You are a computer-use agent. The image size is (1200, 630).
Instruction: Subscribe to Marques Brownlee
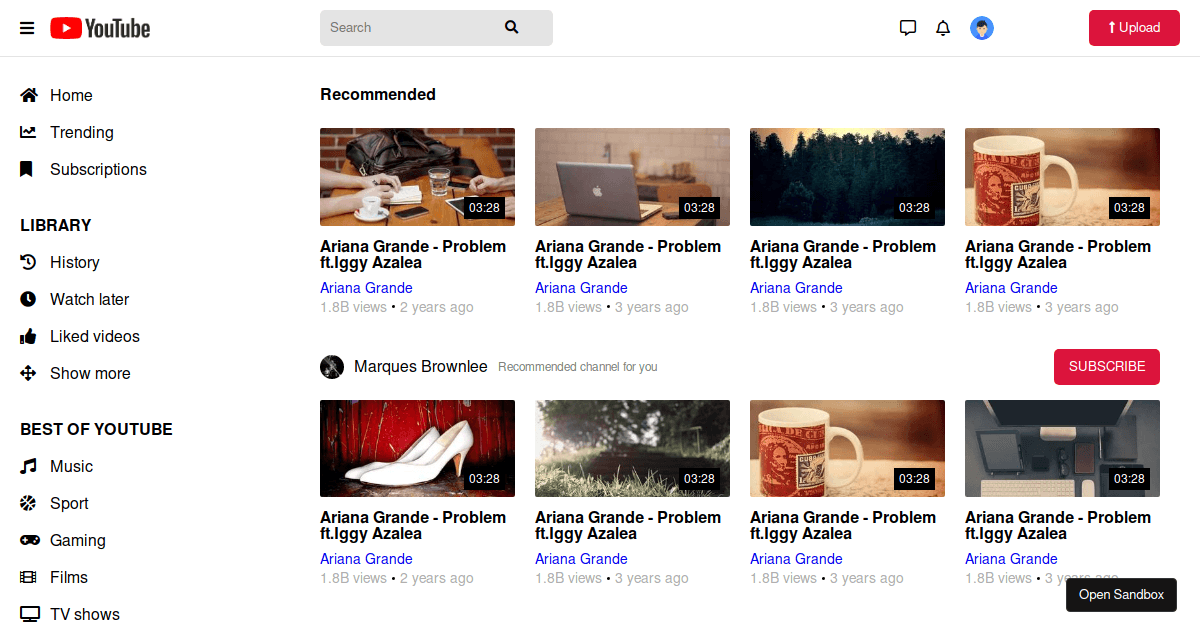coord(1107,367)
